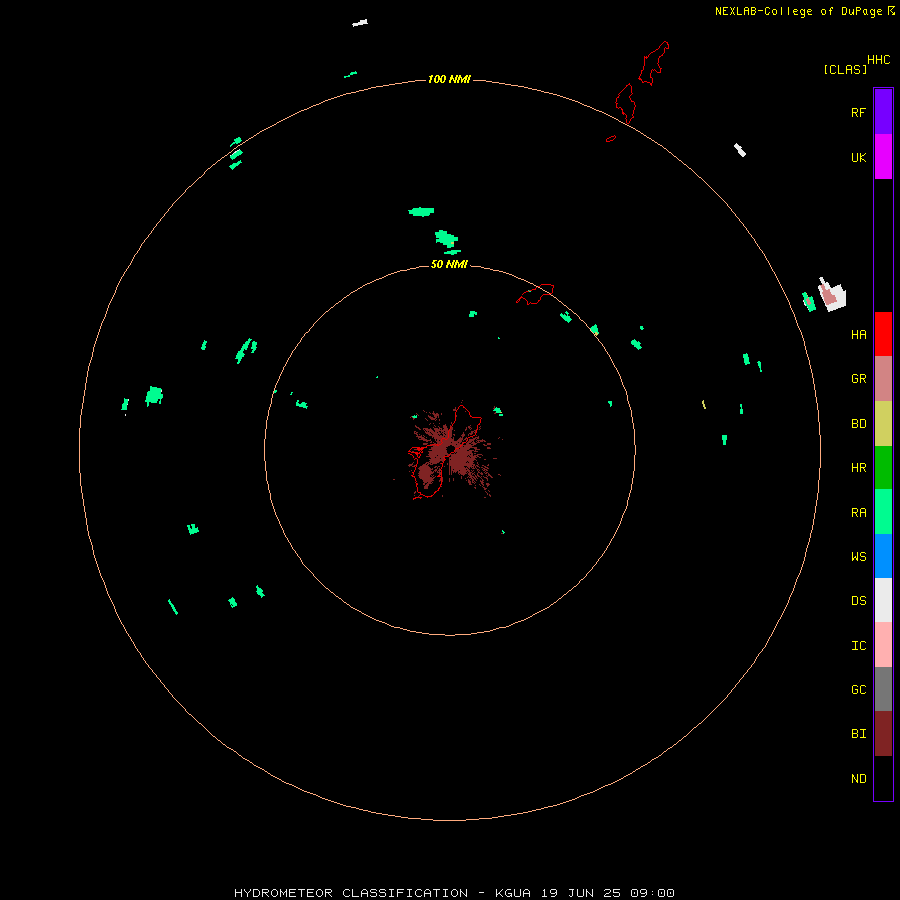Click the ND black legend swatch
The height and width of the screenshot is (900, 900).
tap(883, 778)
